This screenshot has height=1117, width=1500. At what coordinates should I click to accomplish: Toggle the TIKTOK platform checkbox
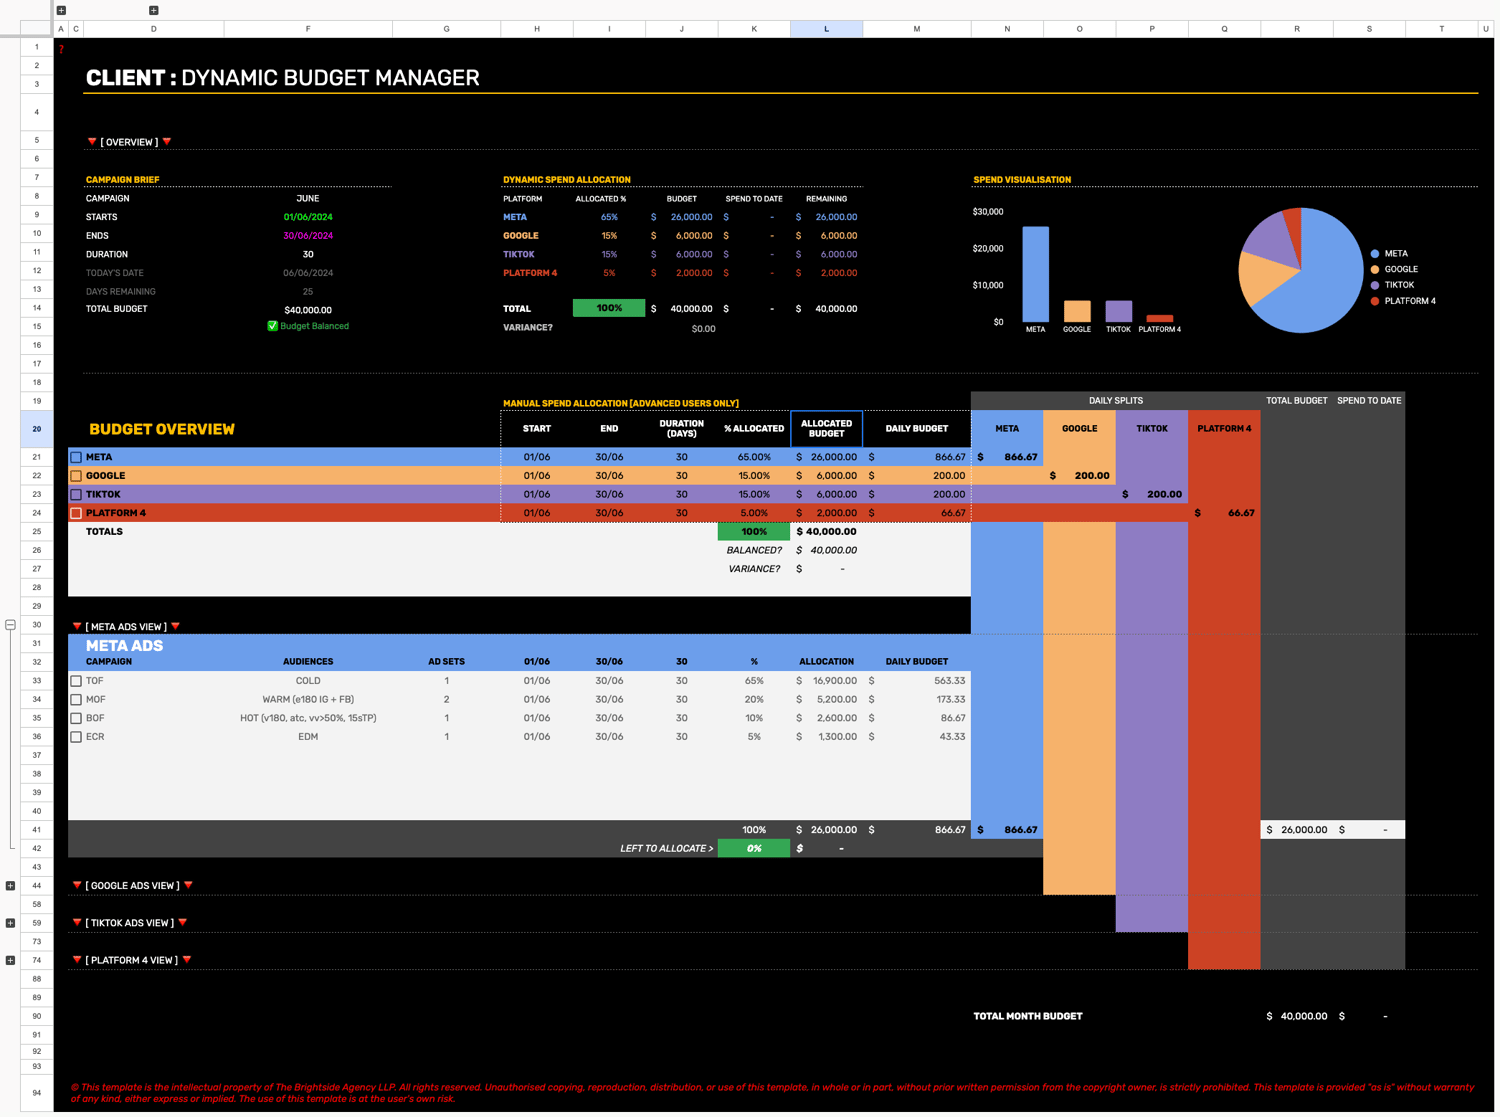coord(76,494)
